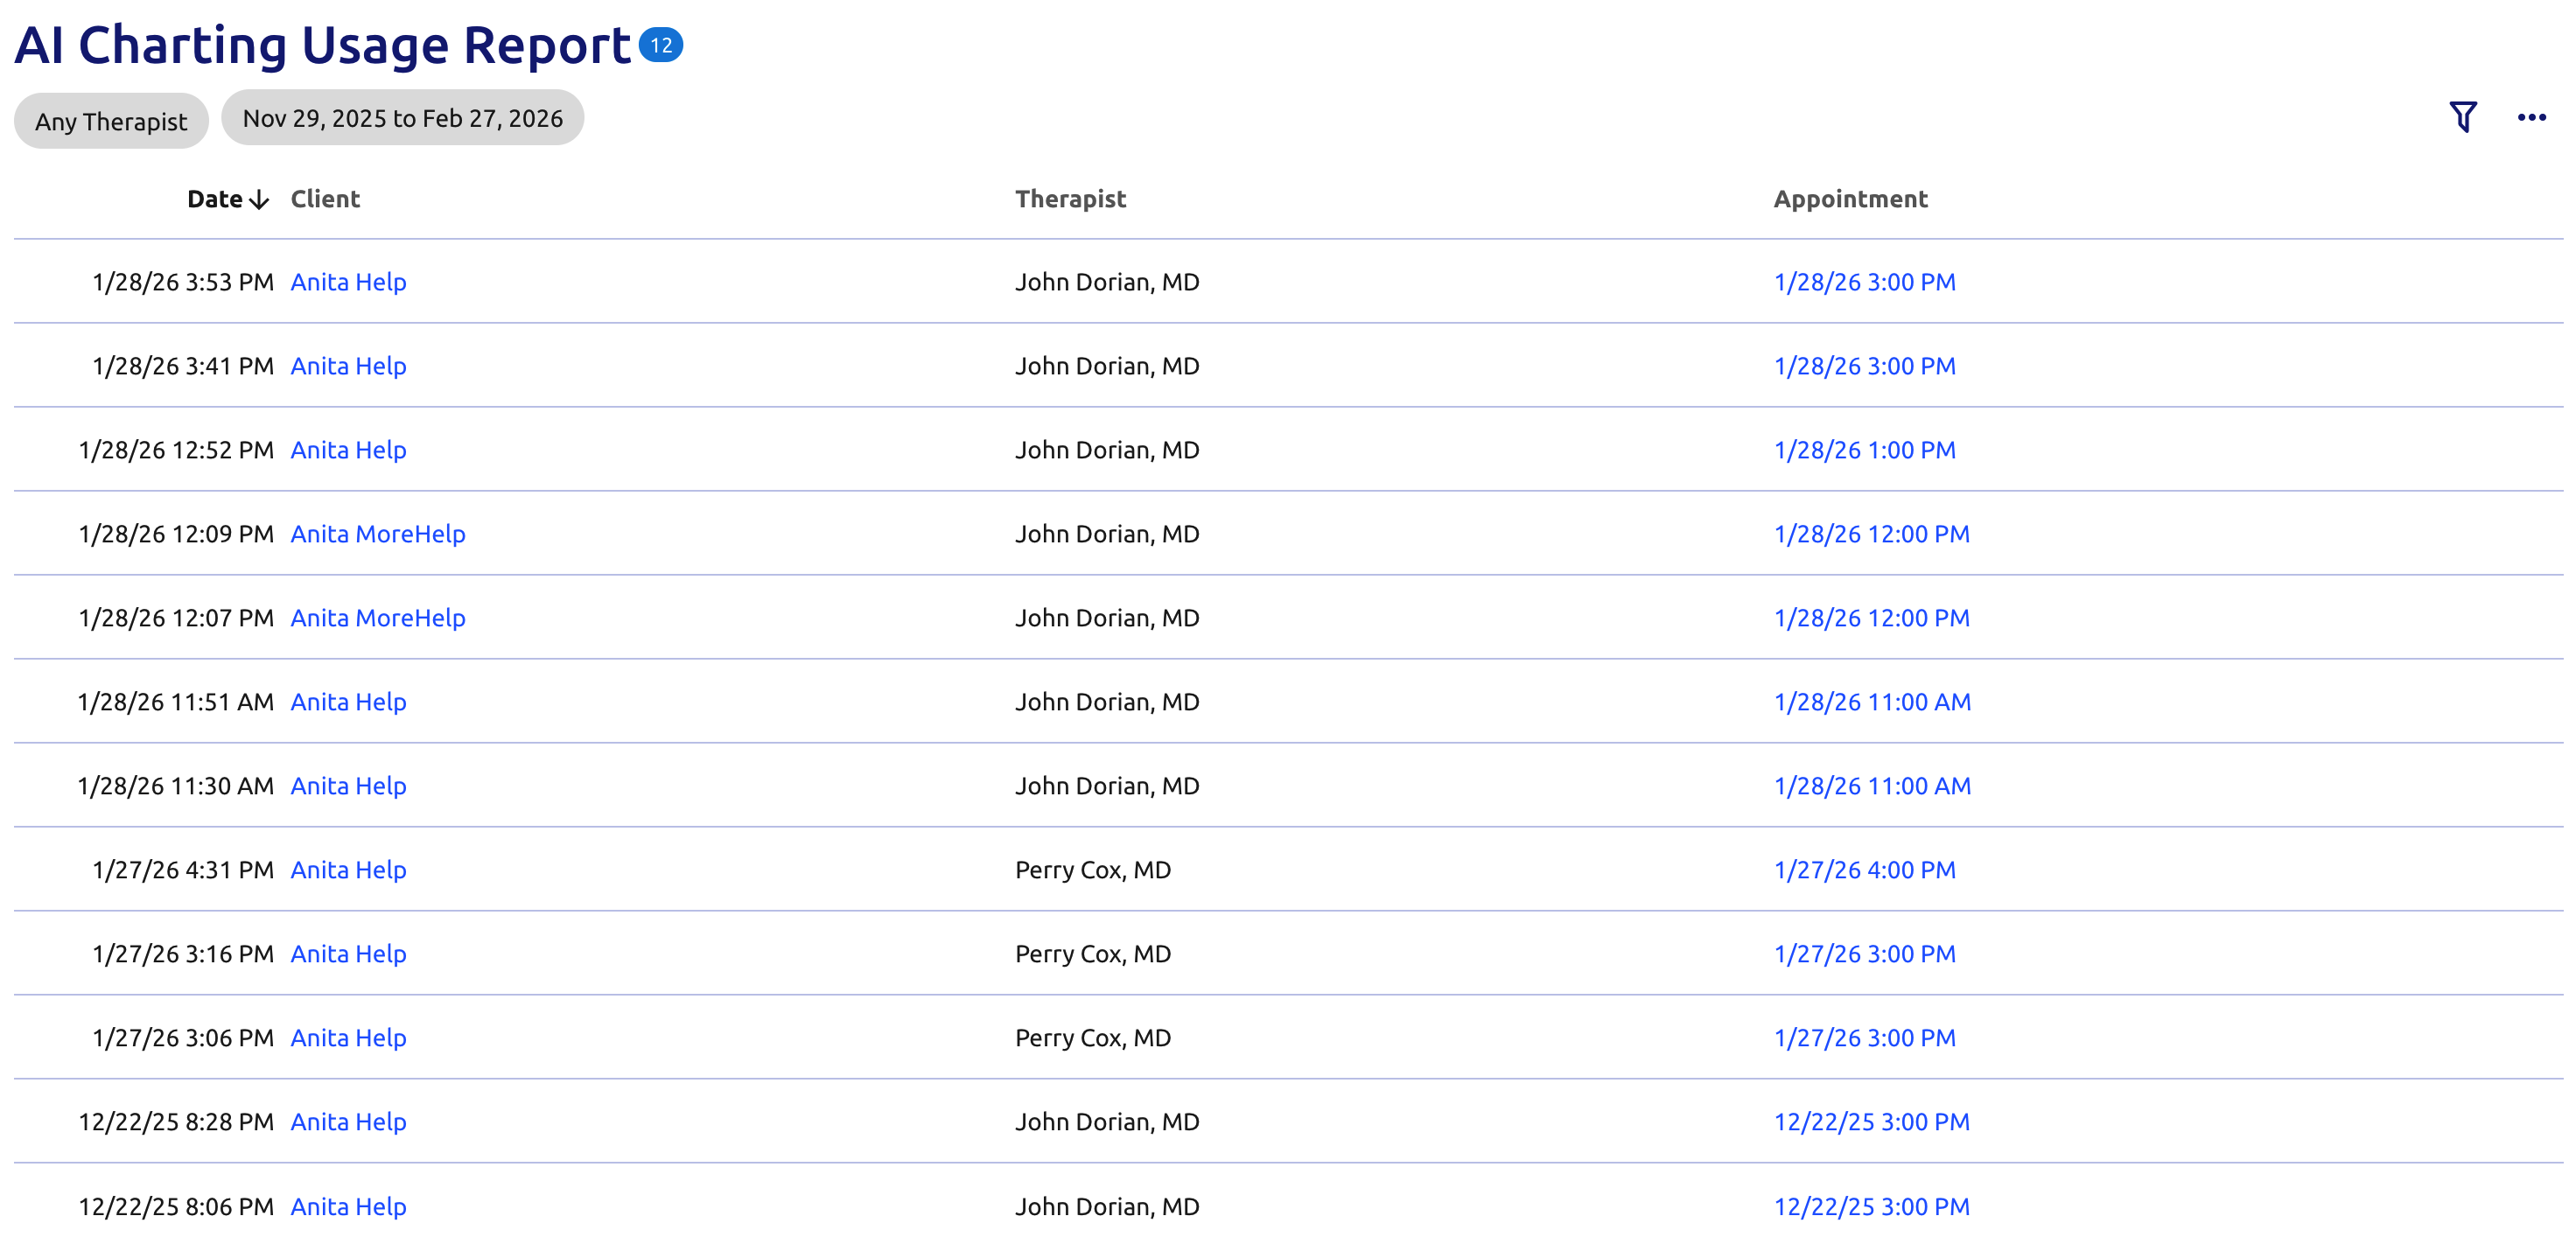Open appointment 1/28/26 1:00 PM
The width and height of the screenshot is (2576, 1251).
[x=1863, y=450]
